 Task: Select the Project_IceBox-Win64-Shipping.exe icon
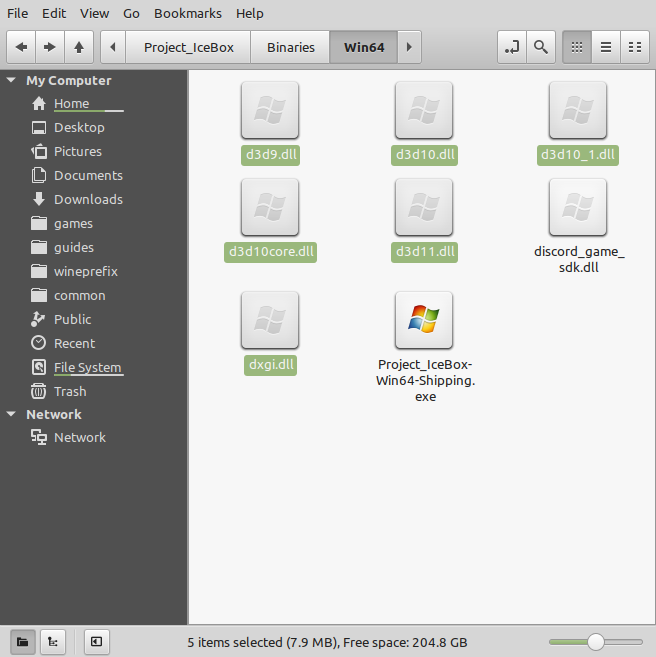tap(424, 320)
